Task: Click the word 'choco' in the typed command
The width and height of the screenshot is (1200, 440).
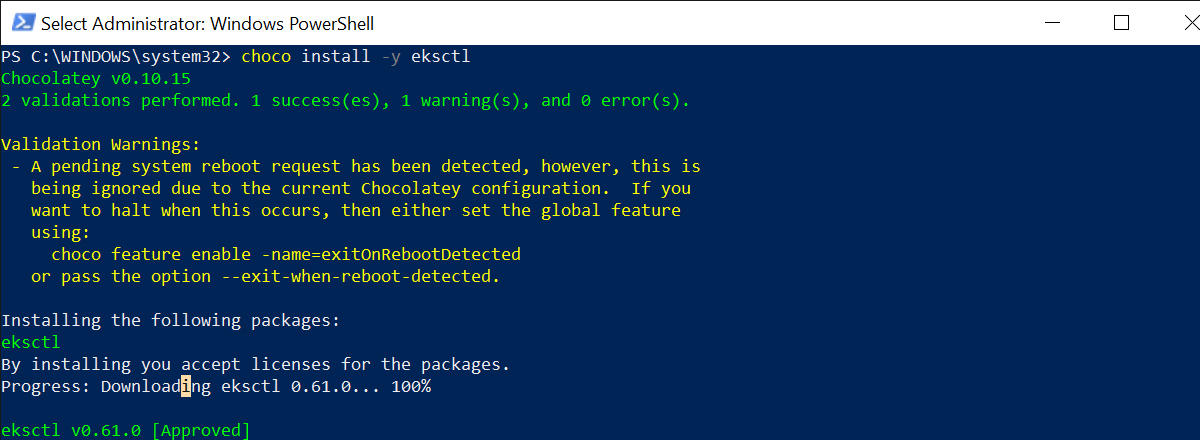Action: (266, 56)
